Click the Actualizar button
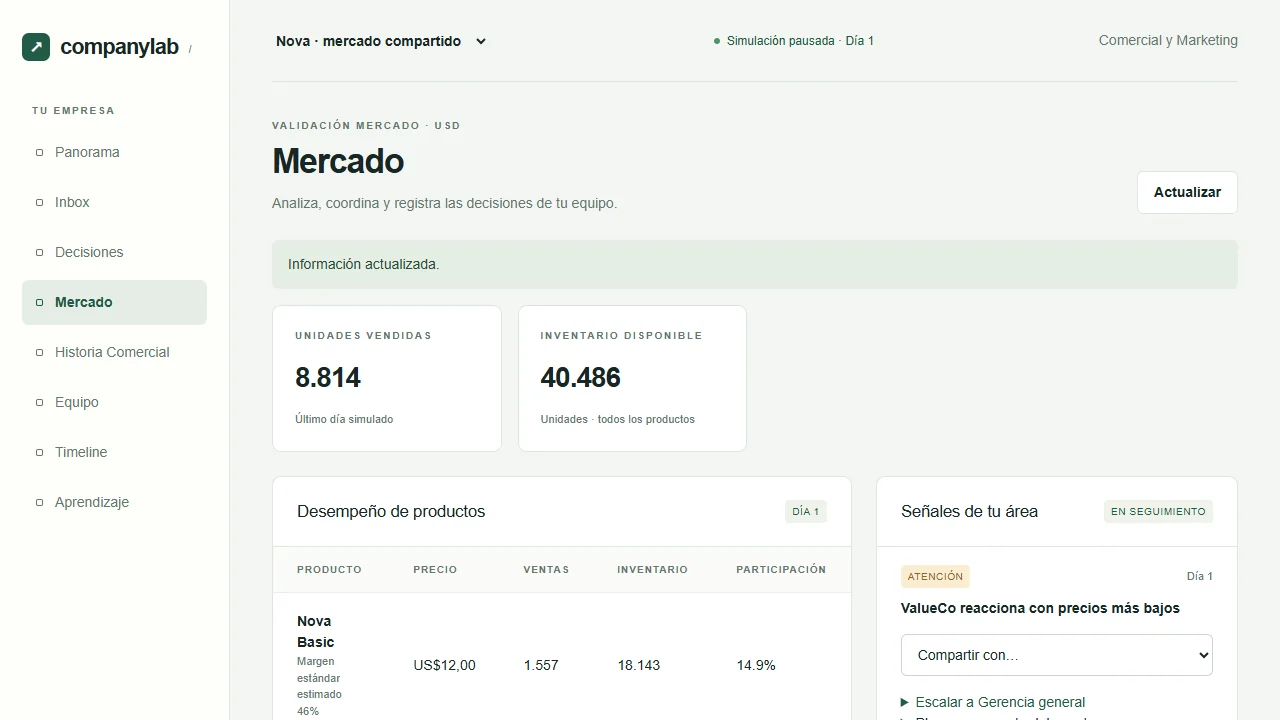This screenshot has height=720, width=1280. [1187, 192]
